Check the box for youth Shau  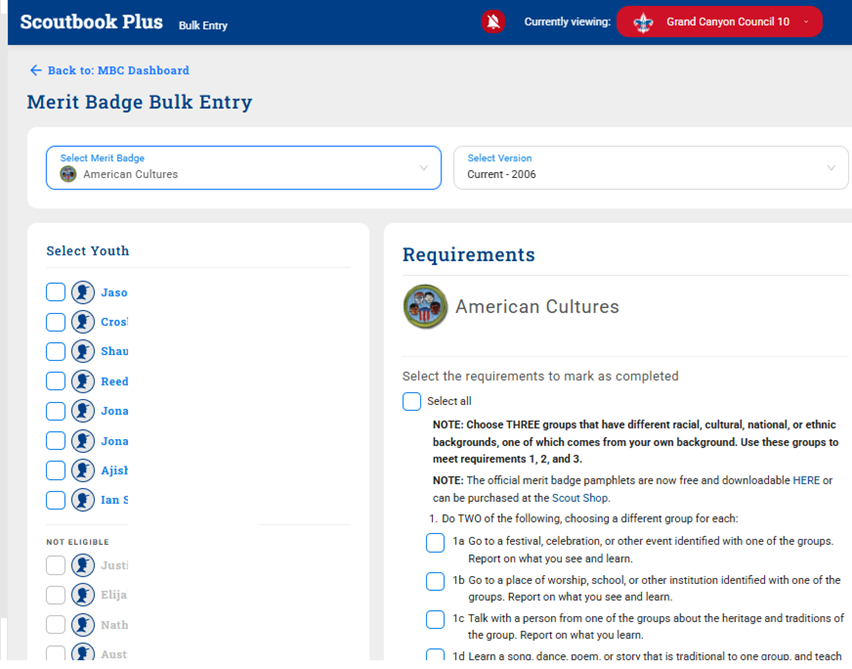click(x=55, y=351)
